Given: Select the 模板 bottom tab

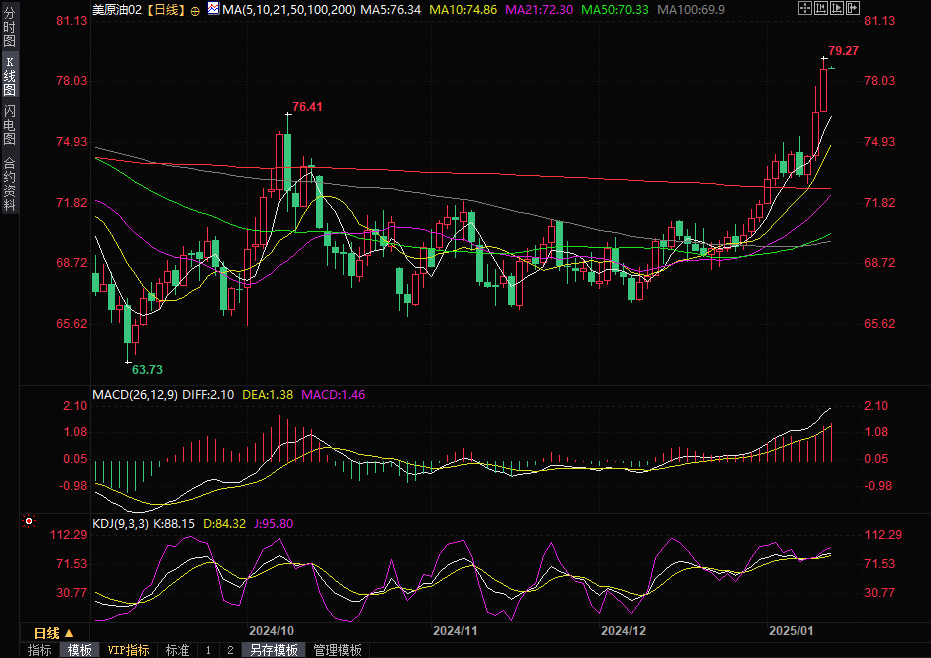Looking at the screenshot, I should point(79,650).
